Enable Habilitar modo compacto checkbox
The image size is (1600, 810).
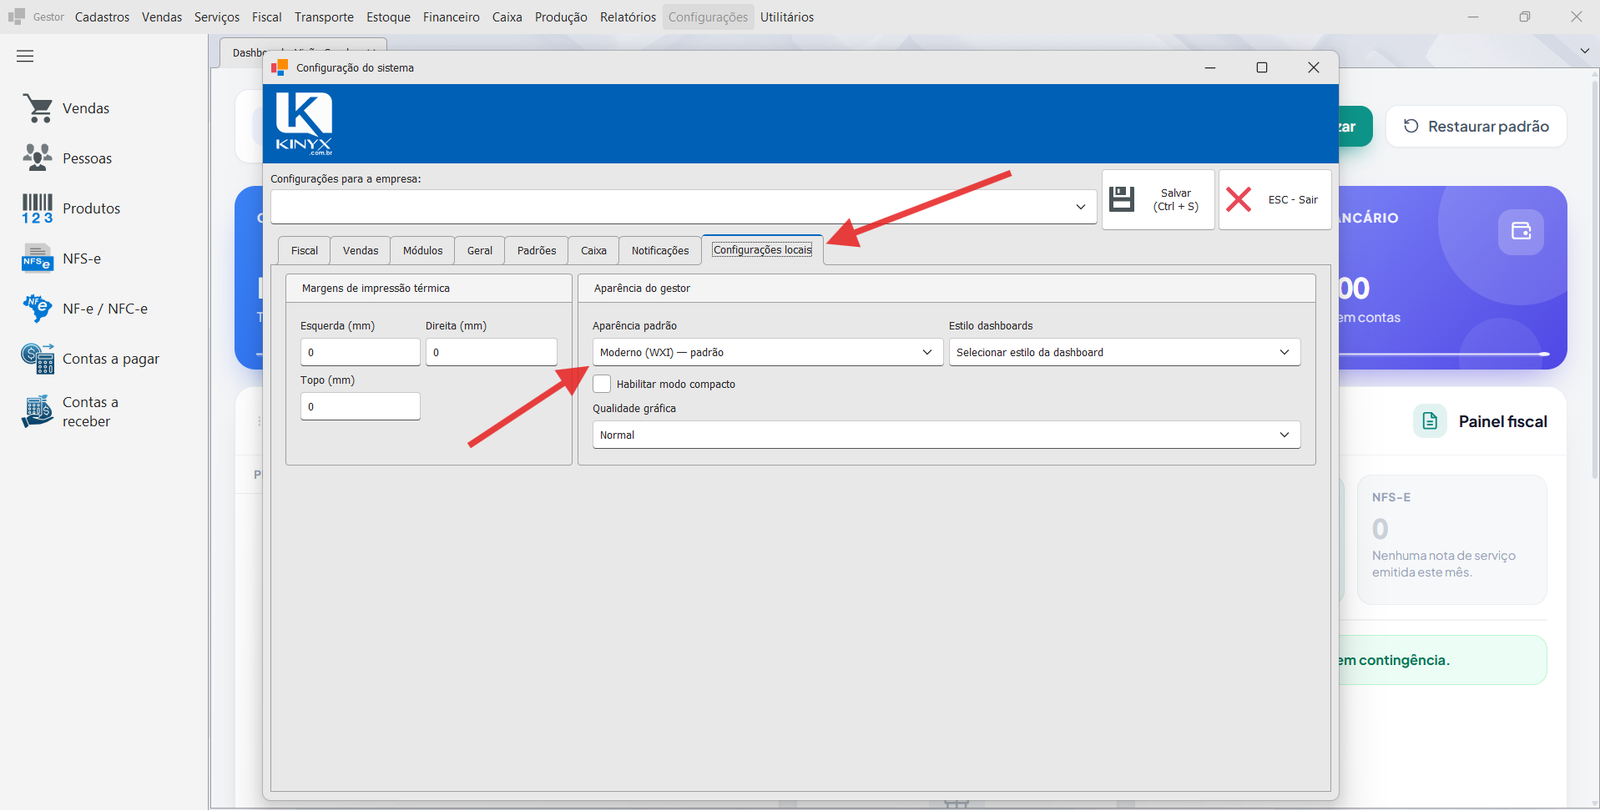click(x=602, y=384)
